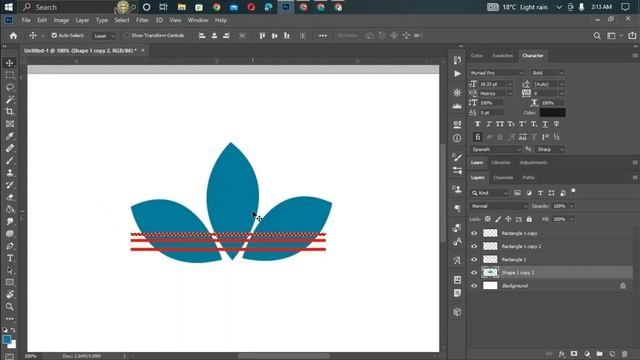Select the Rectangular Marquee tool
The image size is (640, 360).
tap(10, 75)
